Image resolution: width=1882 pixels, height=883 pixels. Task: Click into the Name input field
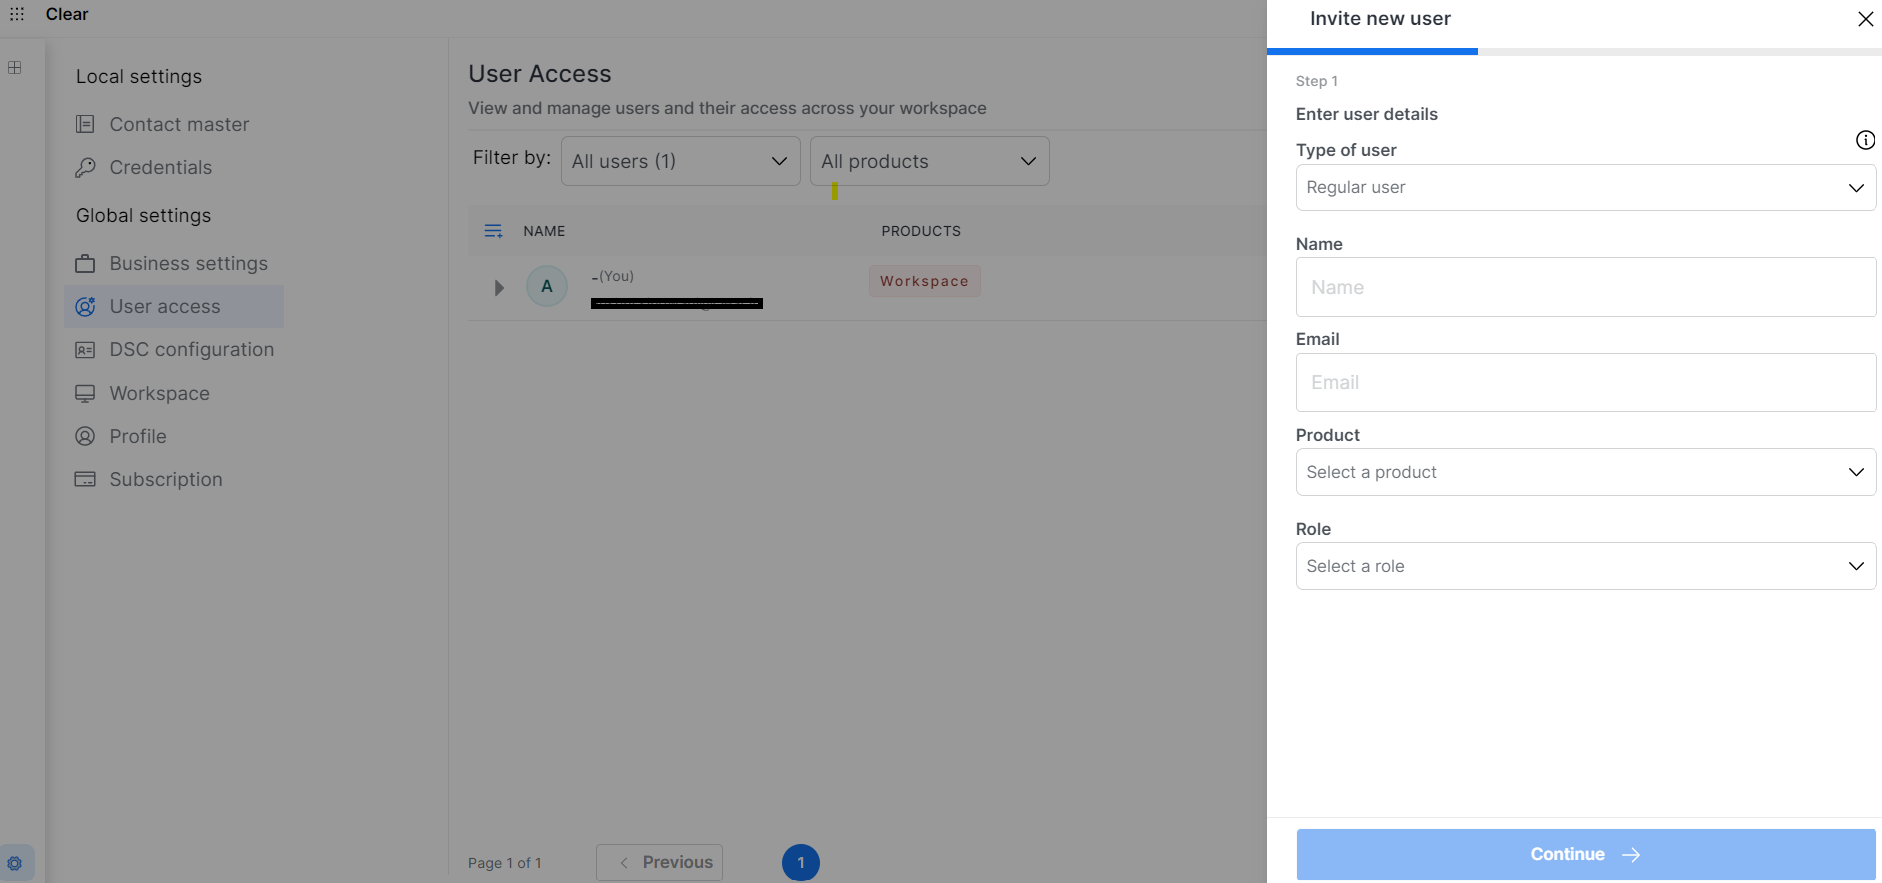click(1585, 288)
